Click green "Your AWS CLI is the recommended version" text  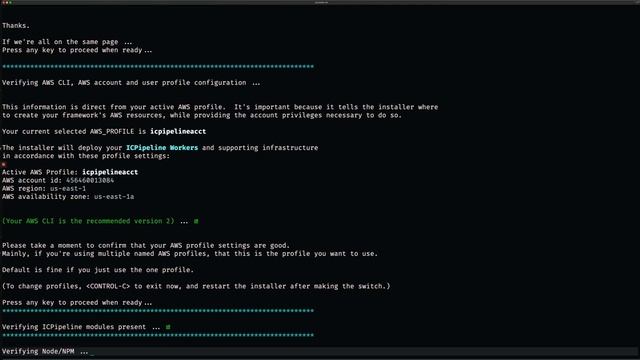pos(88,221)
